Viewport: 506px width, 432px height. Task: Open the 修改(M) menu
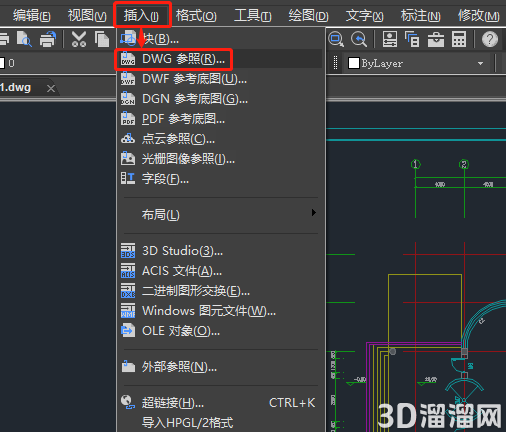coord(478,15)
